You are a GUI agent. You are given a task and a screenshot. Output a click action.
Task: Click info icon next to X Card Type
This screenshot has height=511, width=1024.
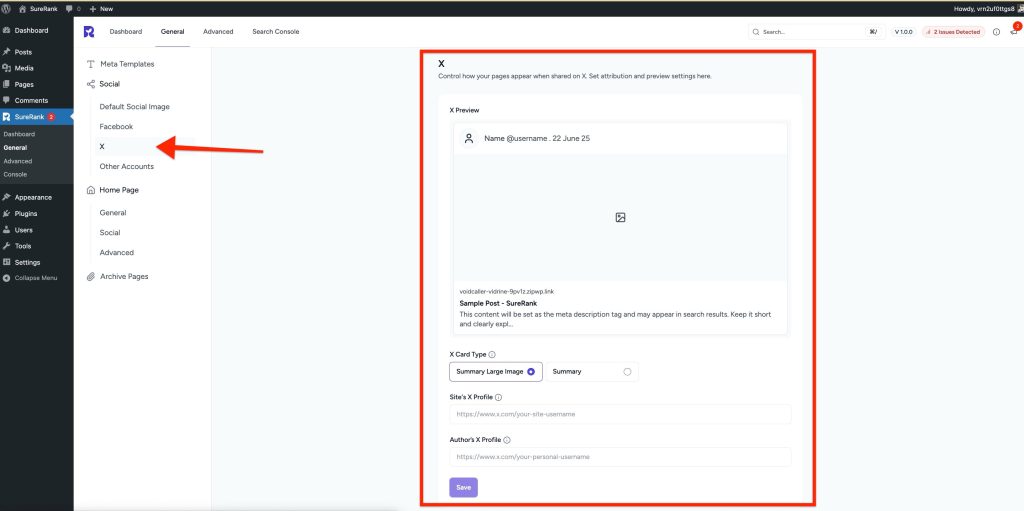(492, 355)
